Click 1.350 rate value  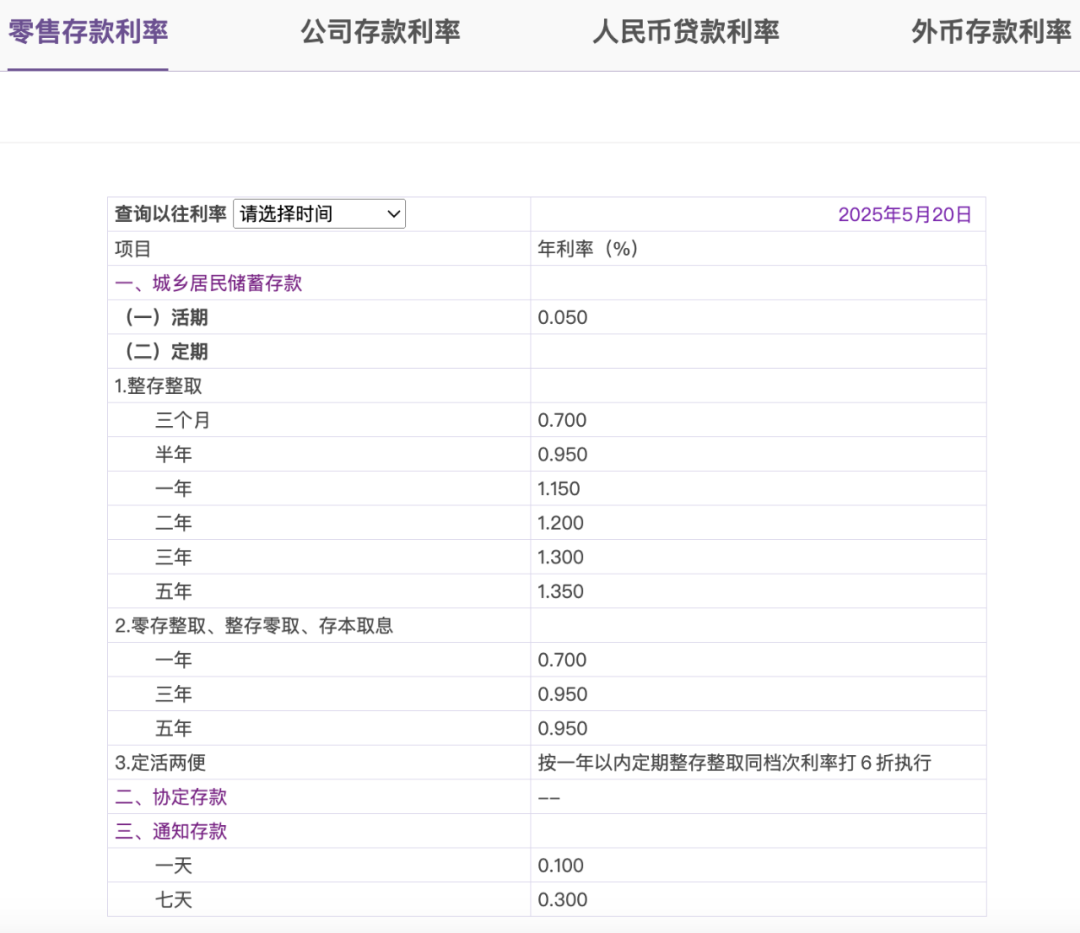tap(560, 591)
